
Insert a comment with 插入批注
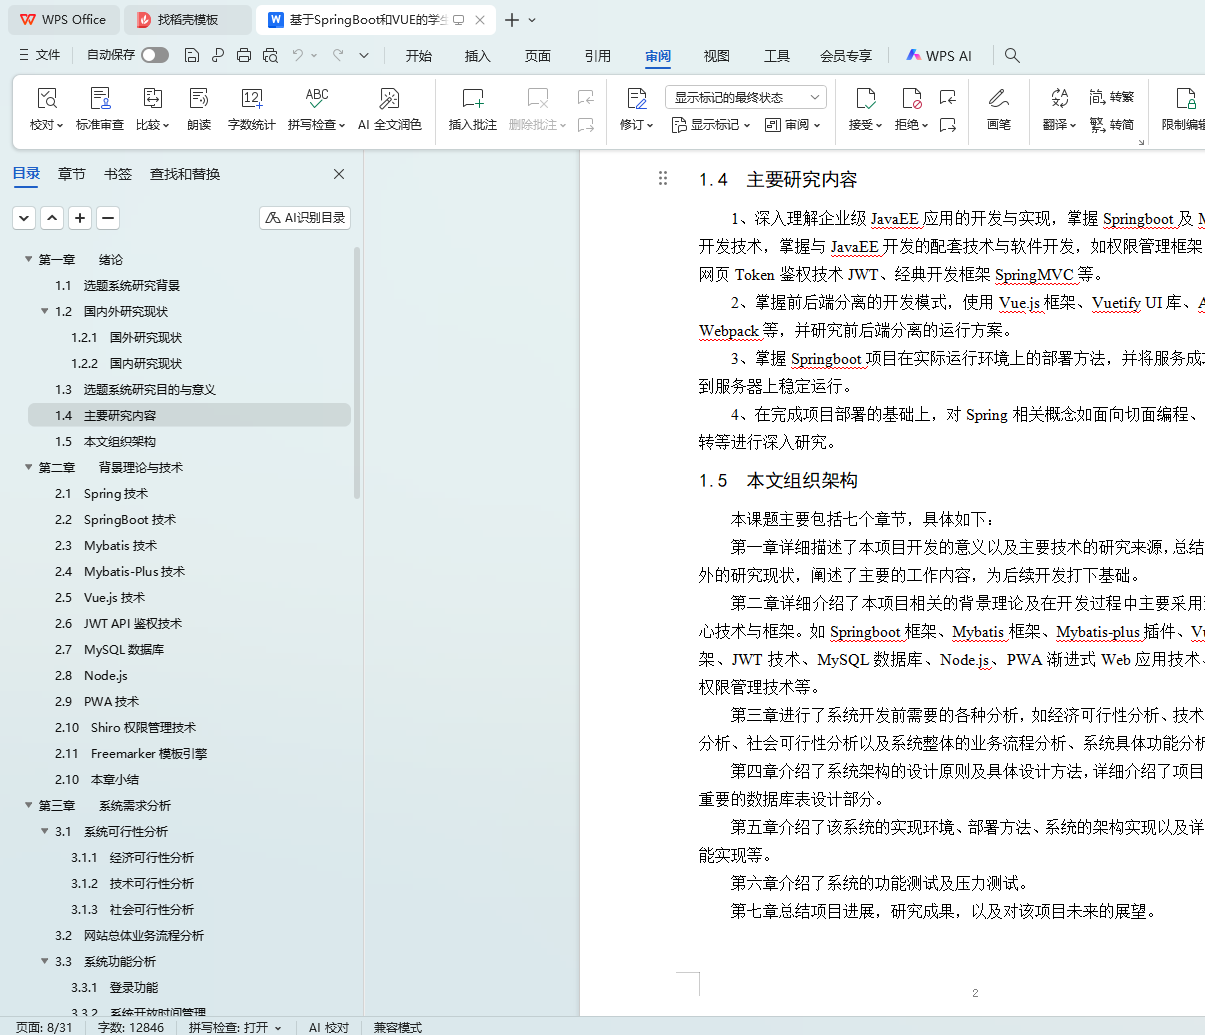472,99
